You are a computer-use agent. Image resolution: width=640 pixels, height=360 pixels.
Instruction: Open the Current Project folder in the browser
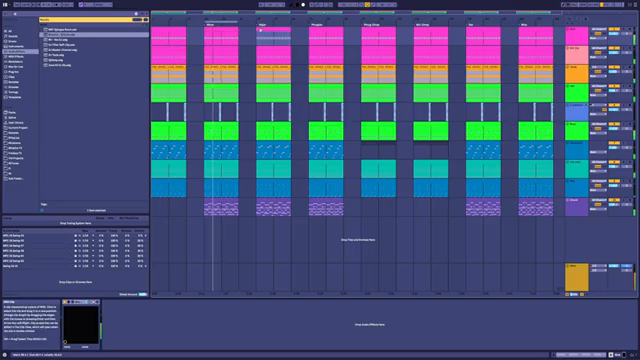point(18,128)
